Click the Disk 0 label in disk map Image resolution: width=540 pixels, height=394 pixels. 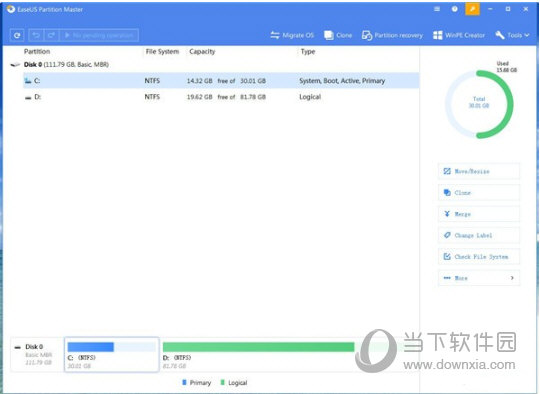click(34, 346)
